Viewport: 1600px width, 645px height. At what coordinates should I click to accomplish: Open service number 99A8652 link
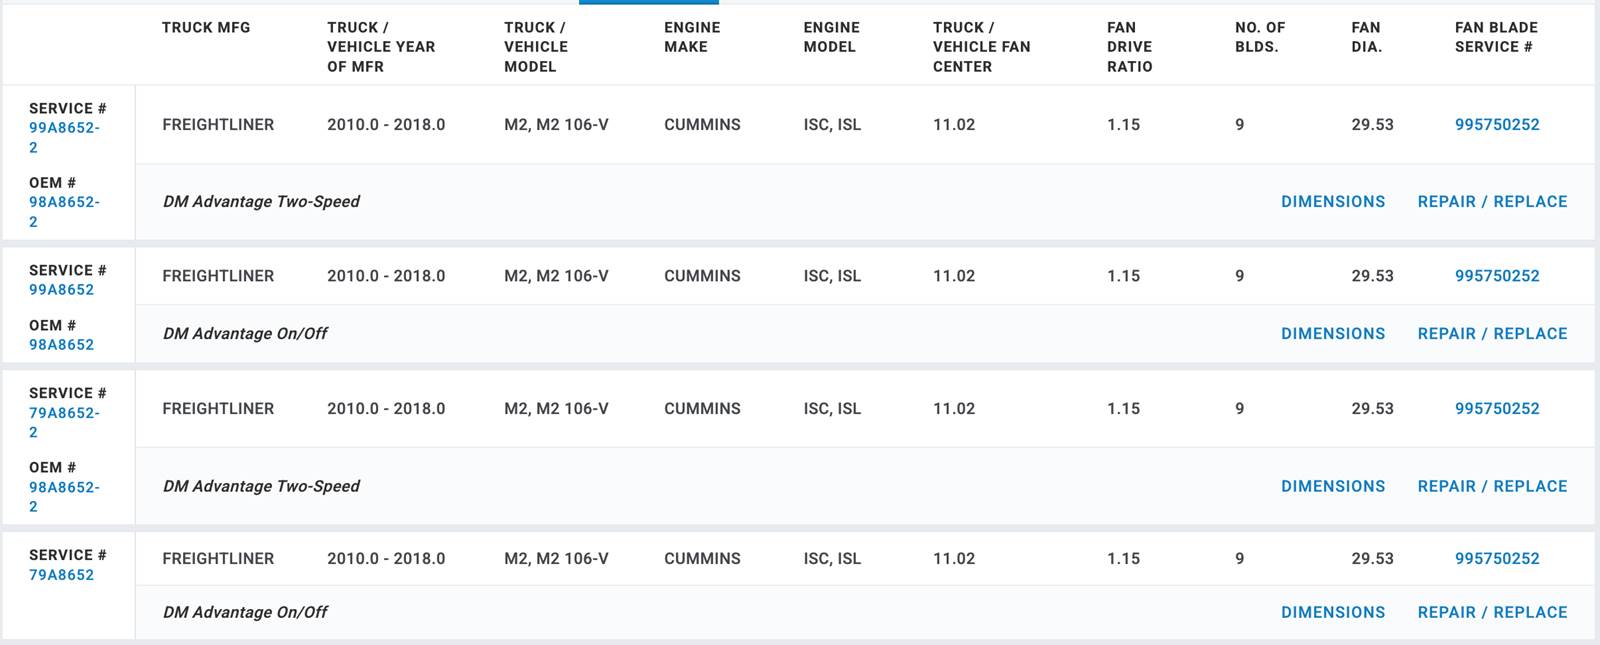[61, 290]
